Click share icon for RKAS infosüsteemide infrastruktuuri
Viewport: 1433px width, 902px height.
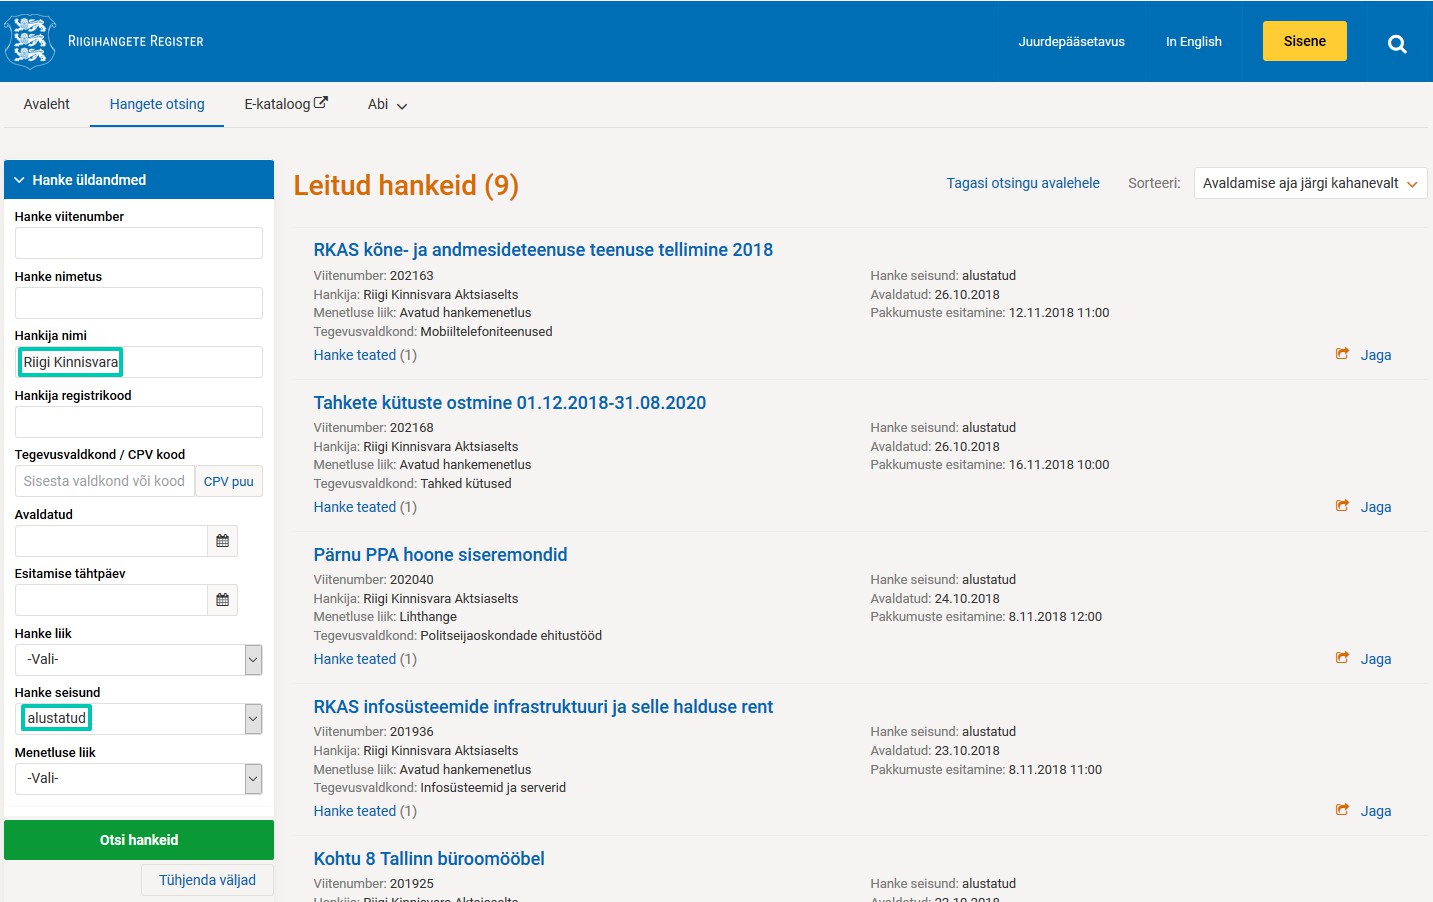pos(1342,810)
